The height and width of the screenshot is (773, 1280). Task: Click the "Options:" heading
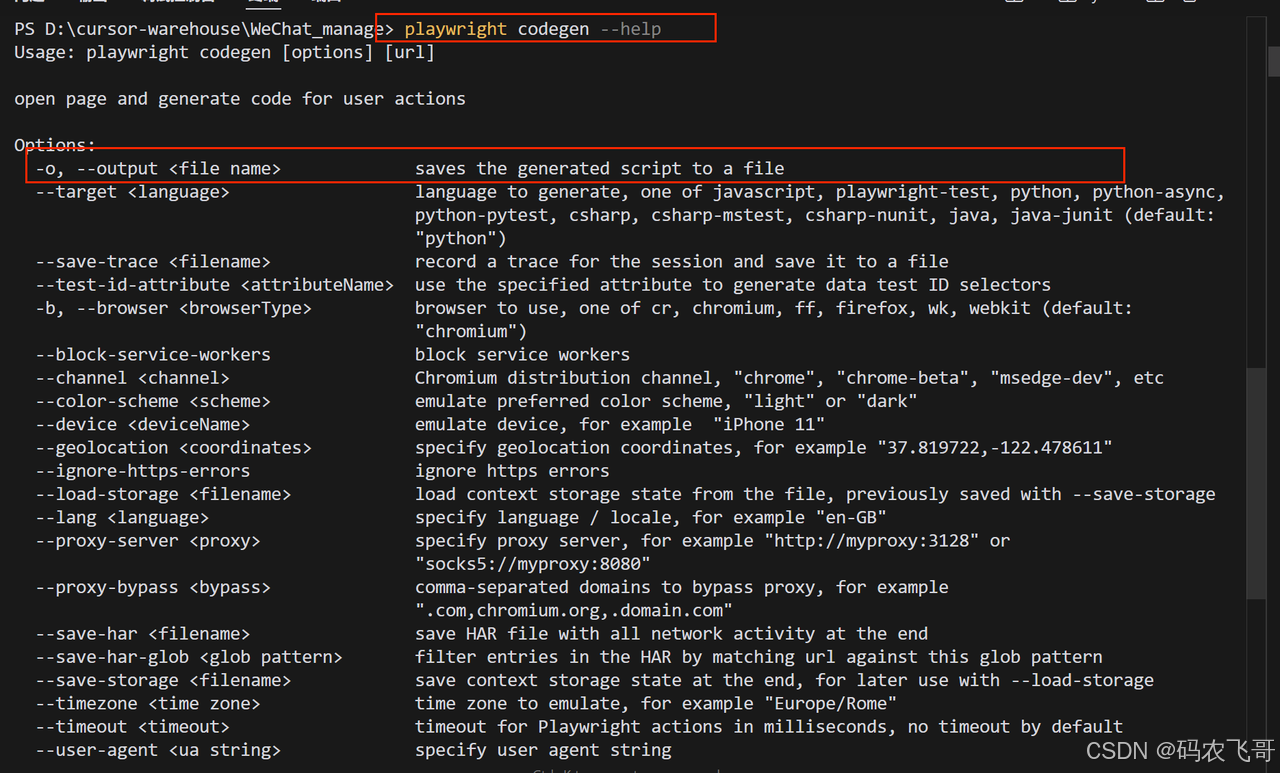coord(55,145)
